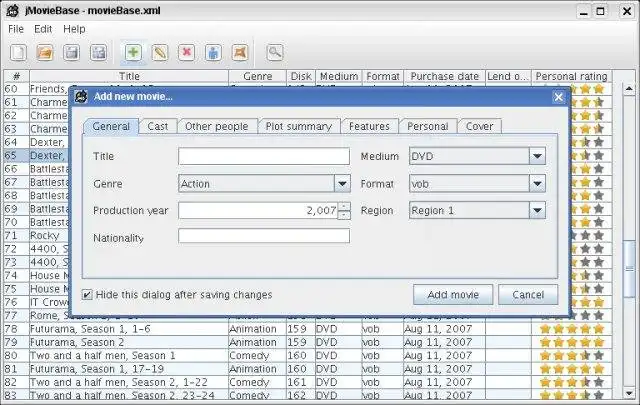
Task: Open the Edit menu
Action: (43, 29)
